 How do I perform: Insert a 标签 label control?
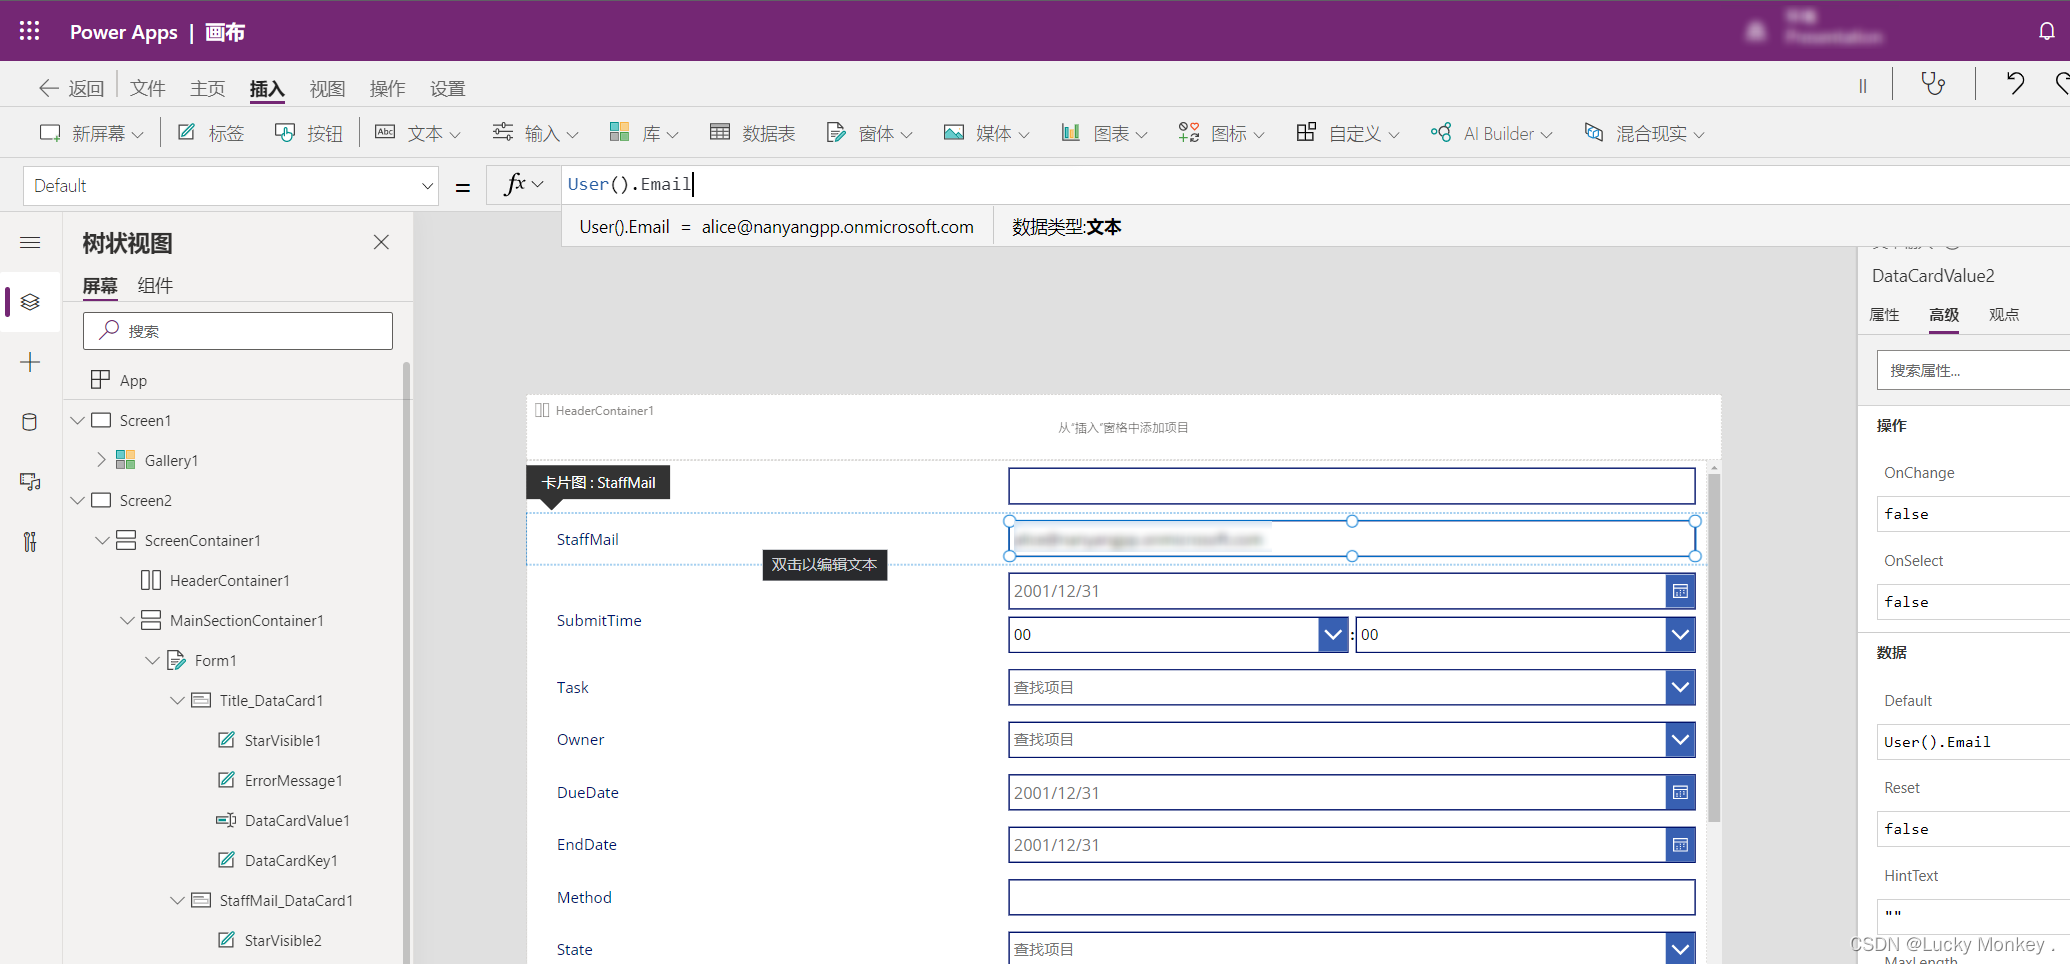211,133
